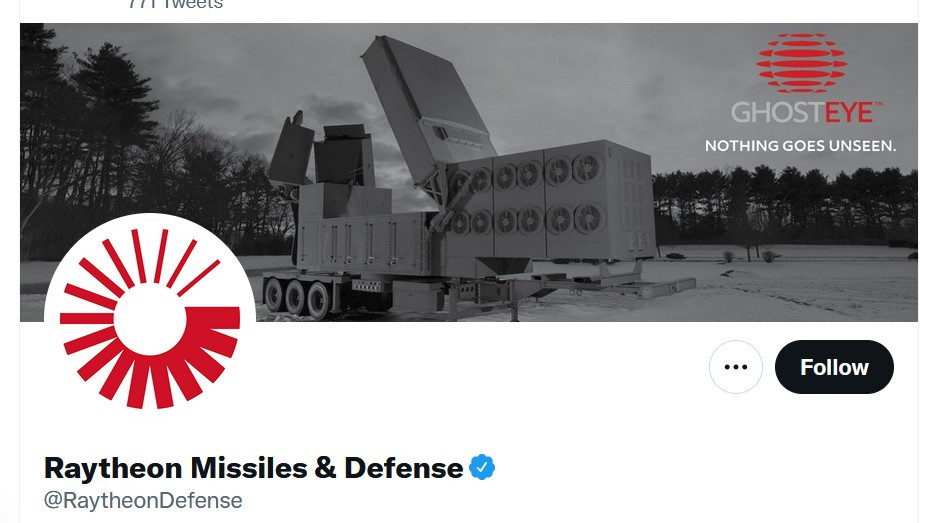Open the Raytheon red sunburst profile picture
This screenshot has height=523, width=934.
click(x=150, y=319)
